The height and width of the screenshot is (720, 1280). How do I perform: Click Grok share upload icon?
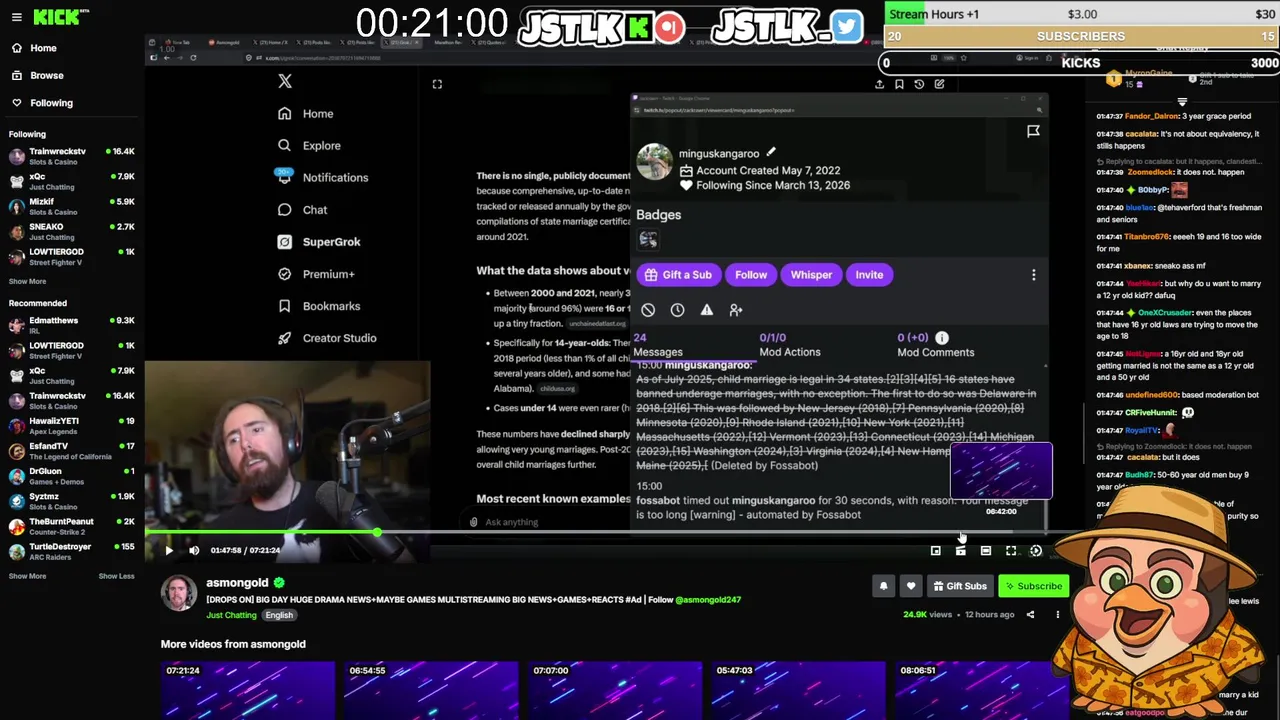tap(879, 84)
